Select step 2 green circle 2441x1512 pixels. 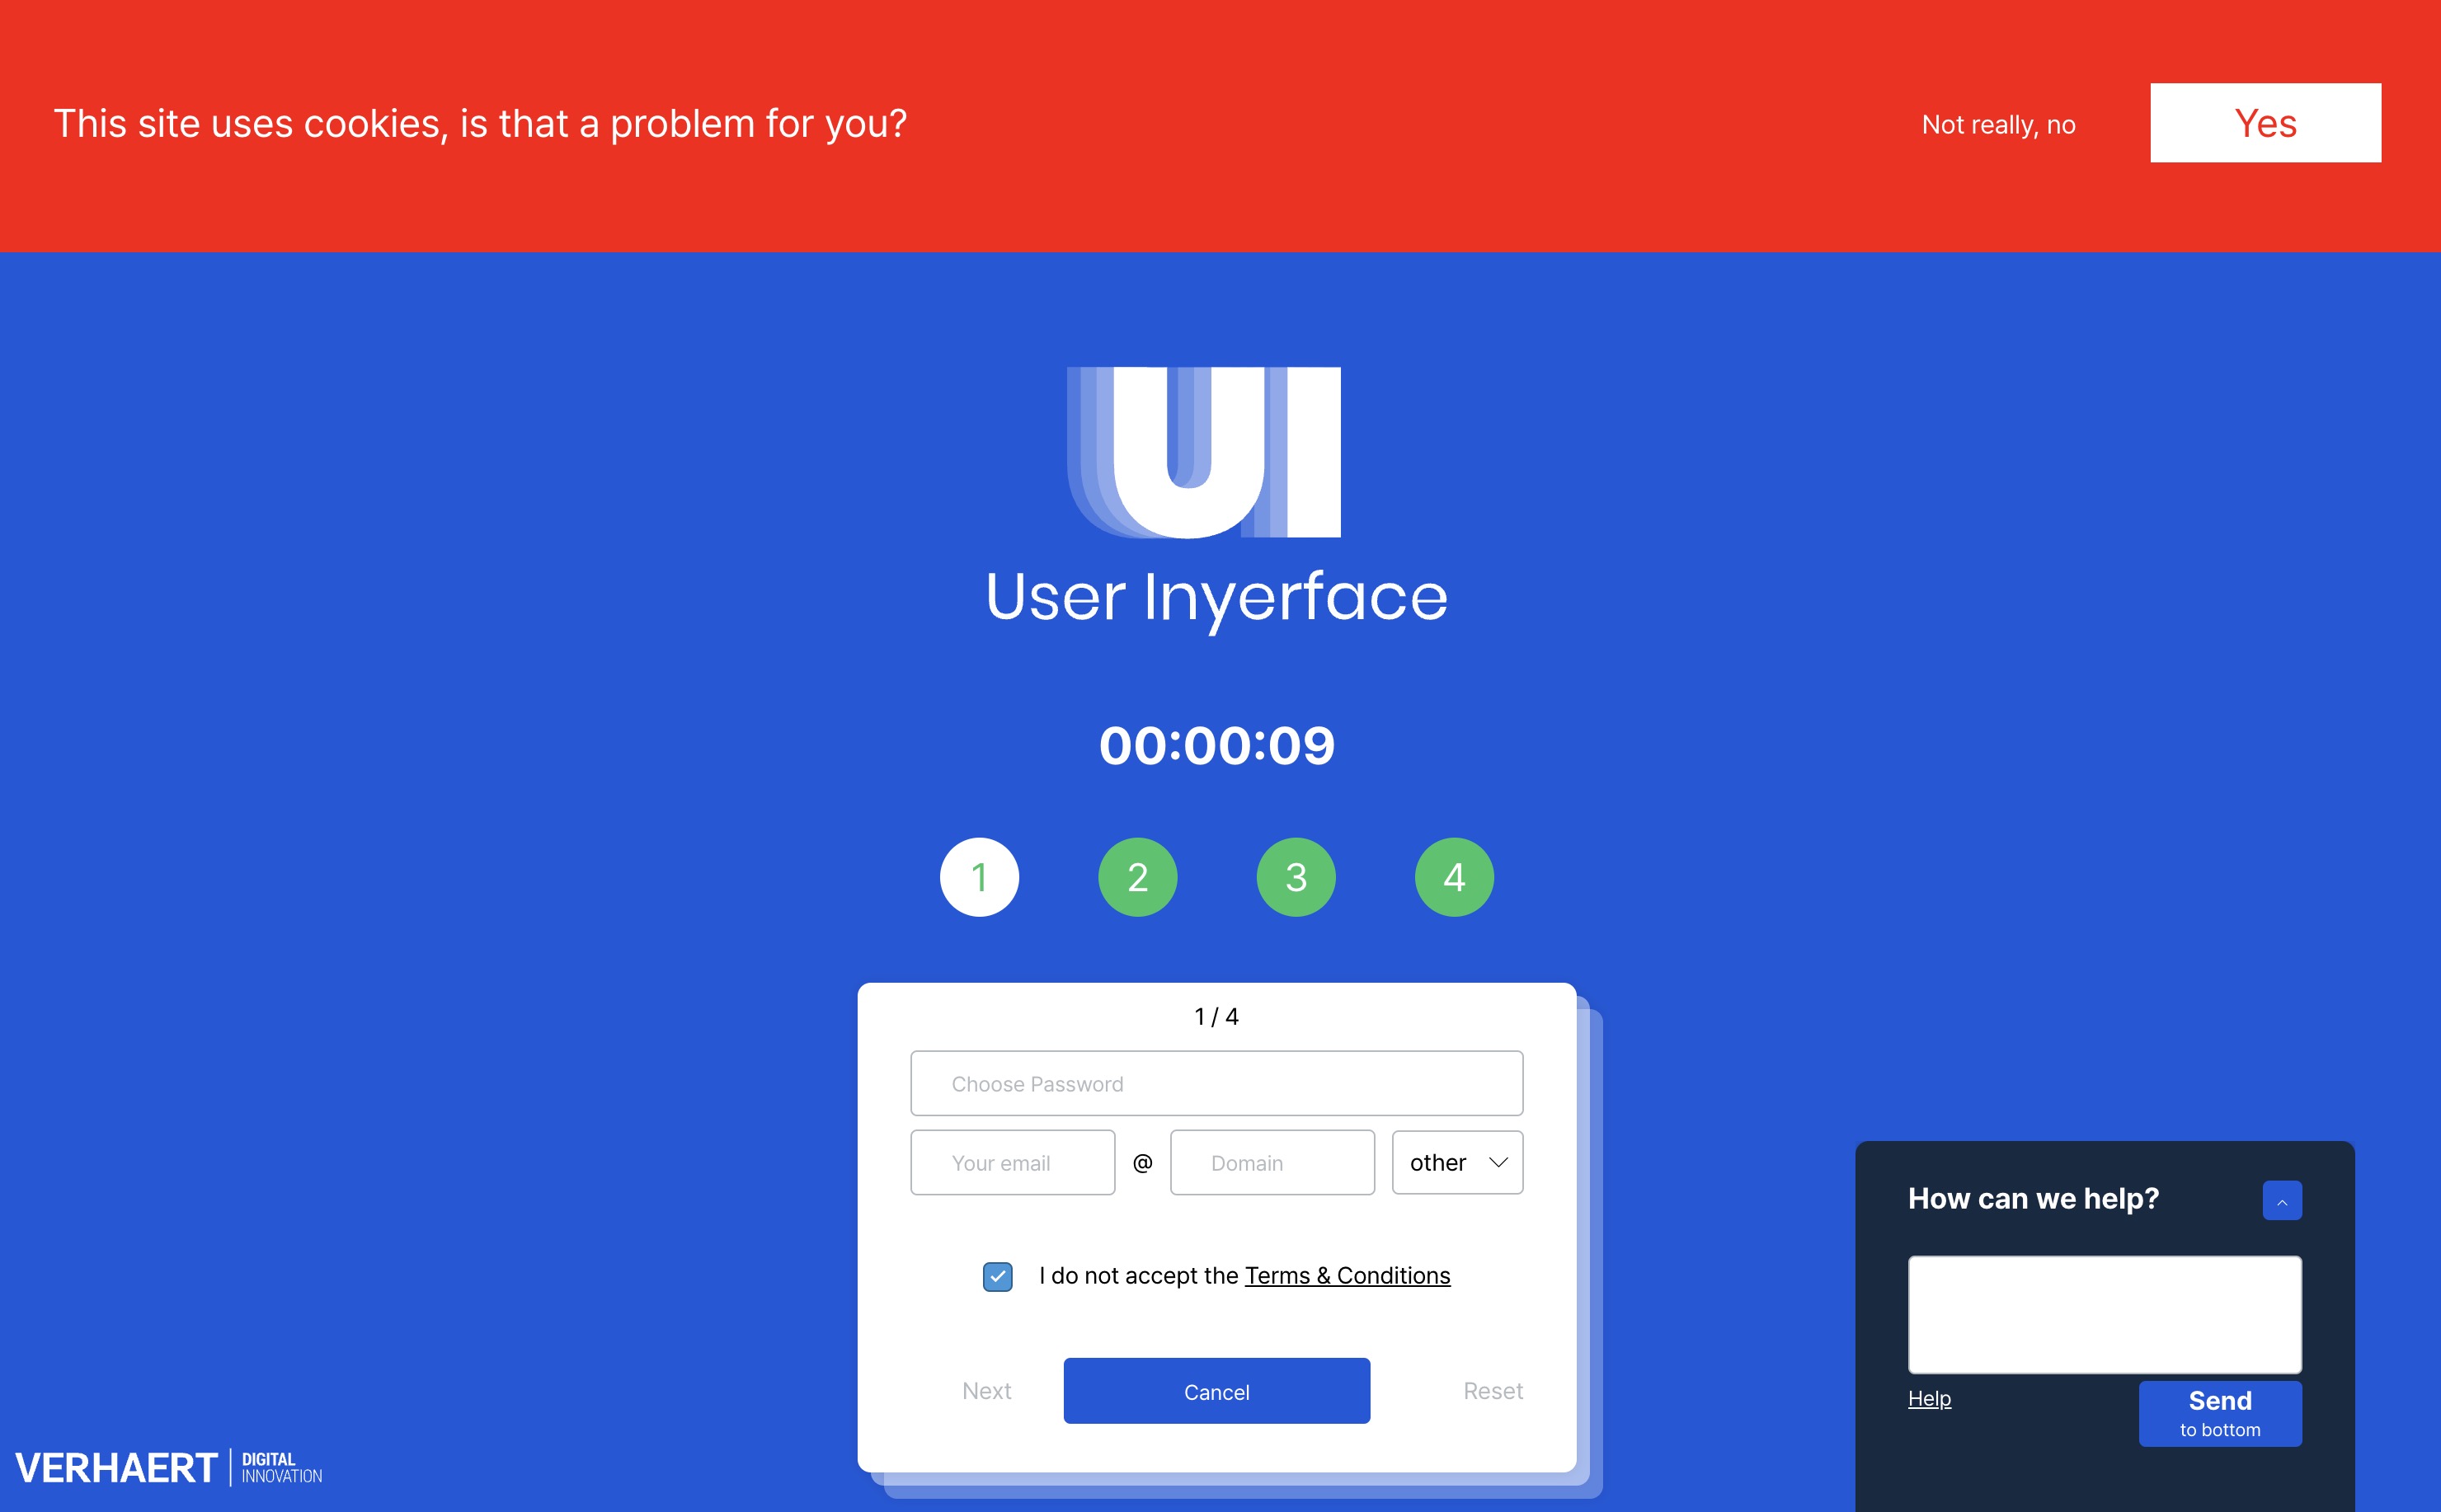[x=1137, y=877]
